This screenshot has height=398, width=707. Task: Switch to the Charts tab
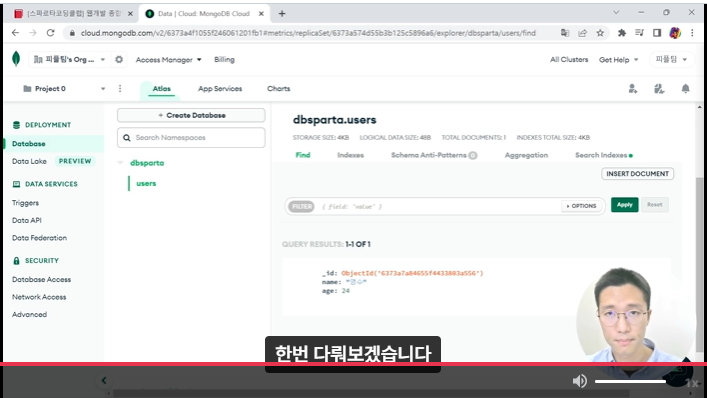click(x=279, y=89)
